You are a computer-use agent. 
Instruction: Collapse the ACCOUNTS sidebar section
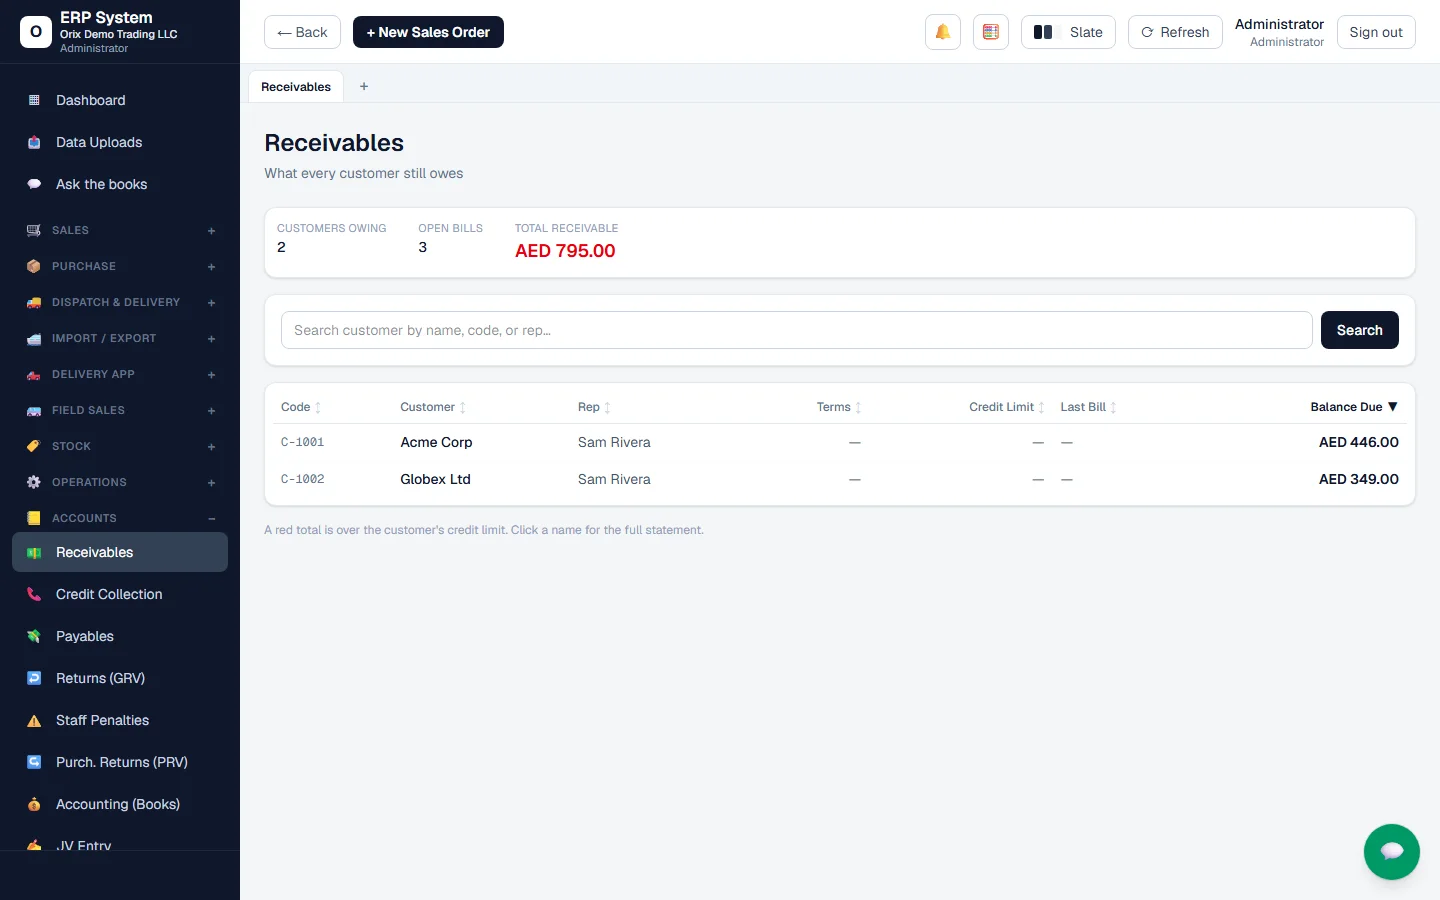[x=120, y=518]
